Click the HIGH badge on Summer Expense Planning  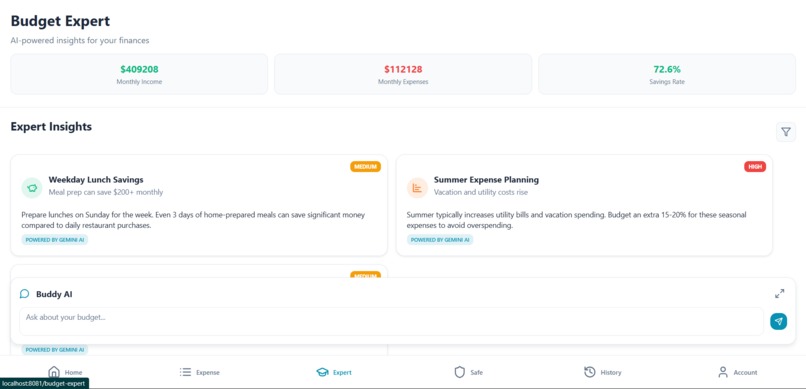coord(755,166)
